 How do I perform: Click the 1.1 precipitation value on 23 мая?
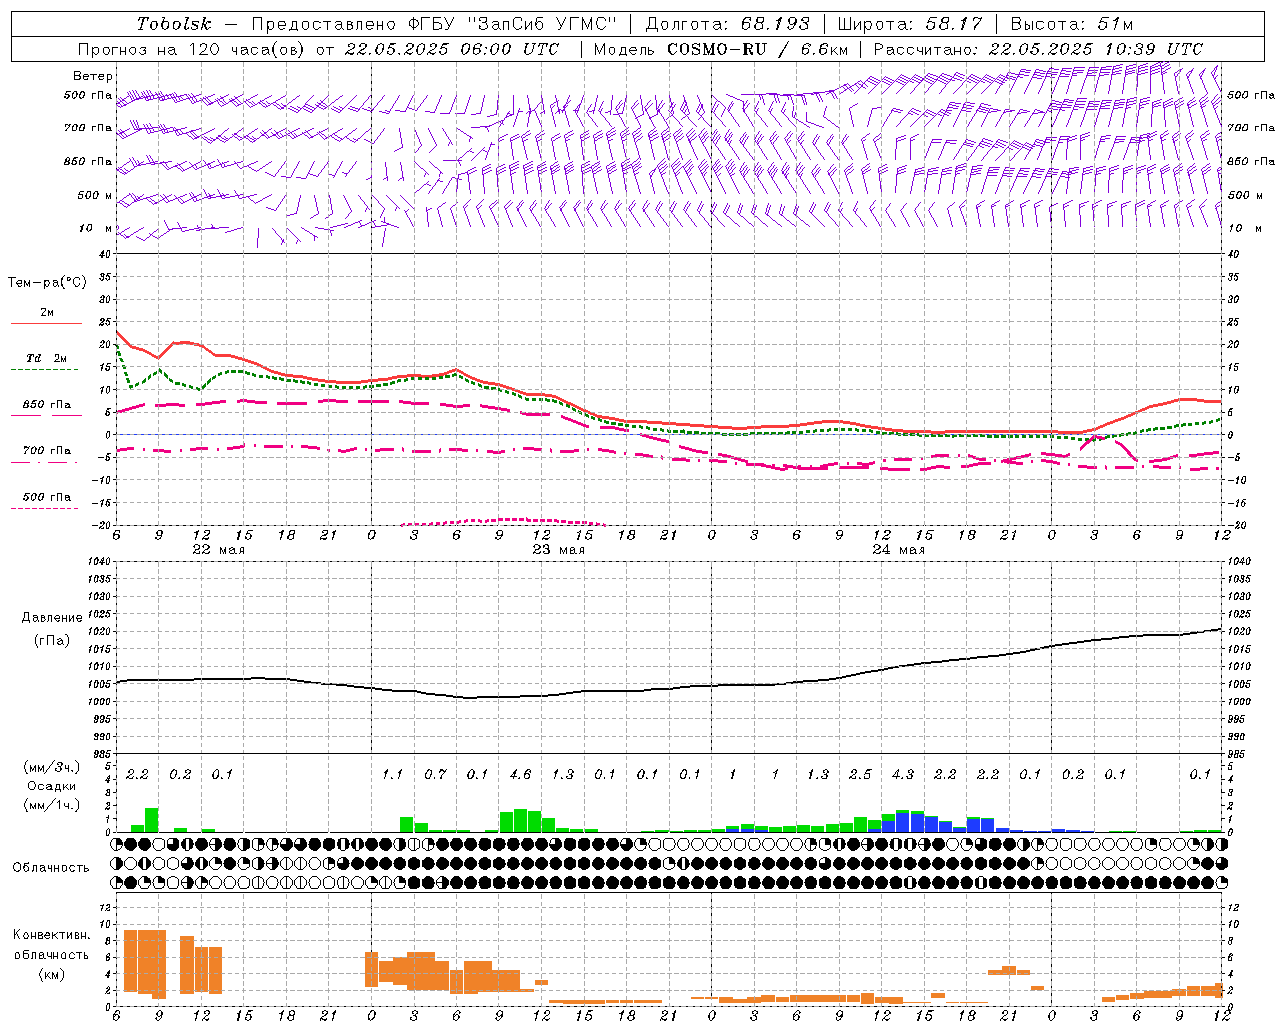click(x=393, y=774)
